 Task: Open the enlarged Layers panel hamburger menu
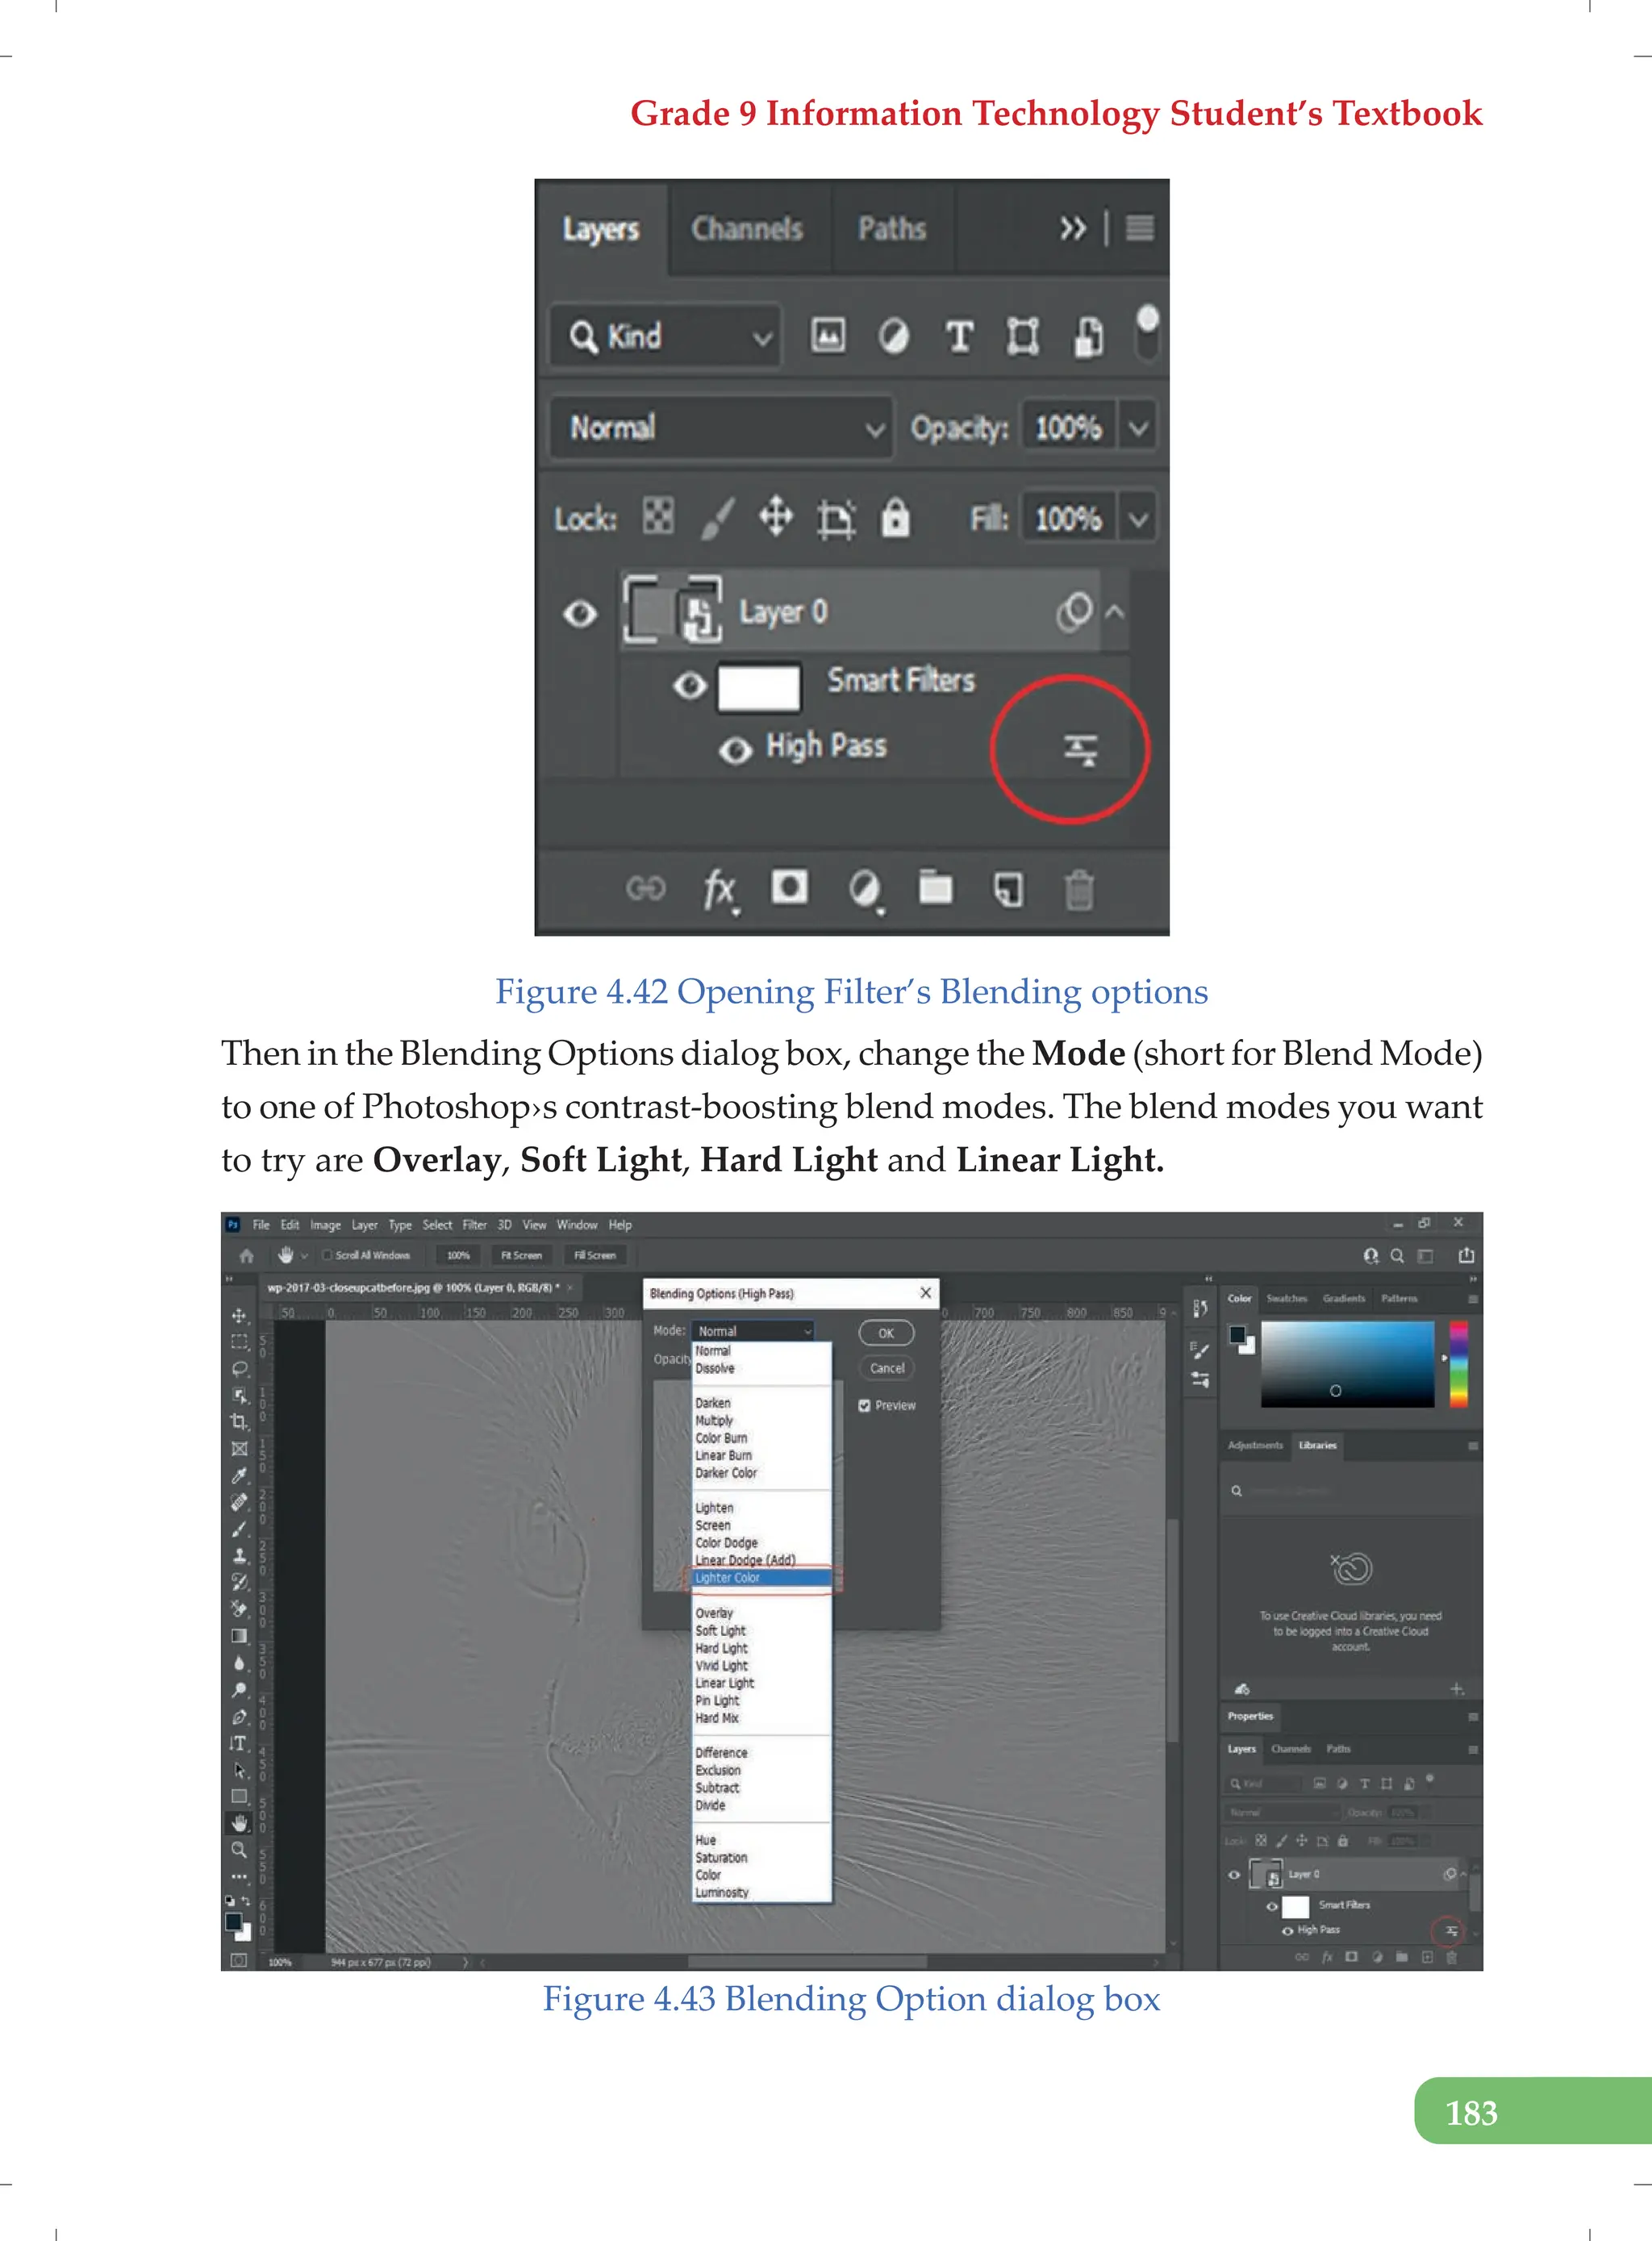[1139, 228]
